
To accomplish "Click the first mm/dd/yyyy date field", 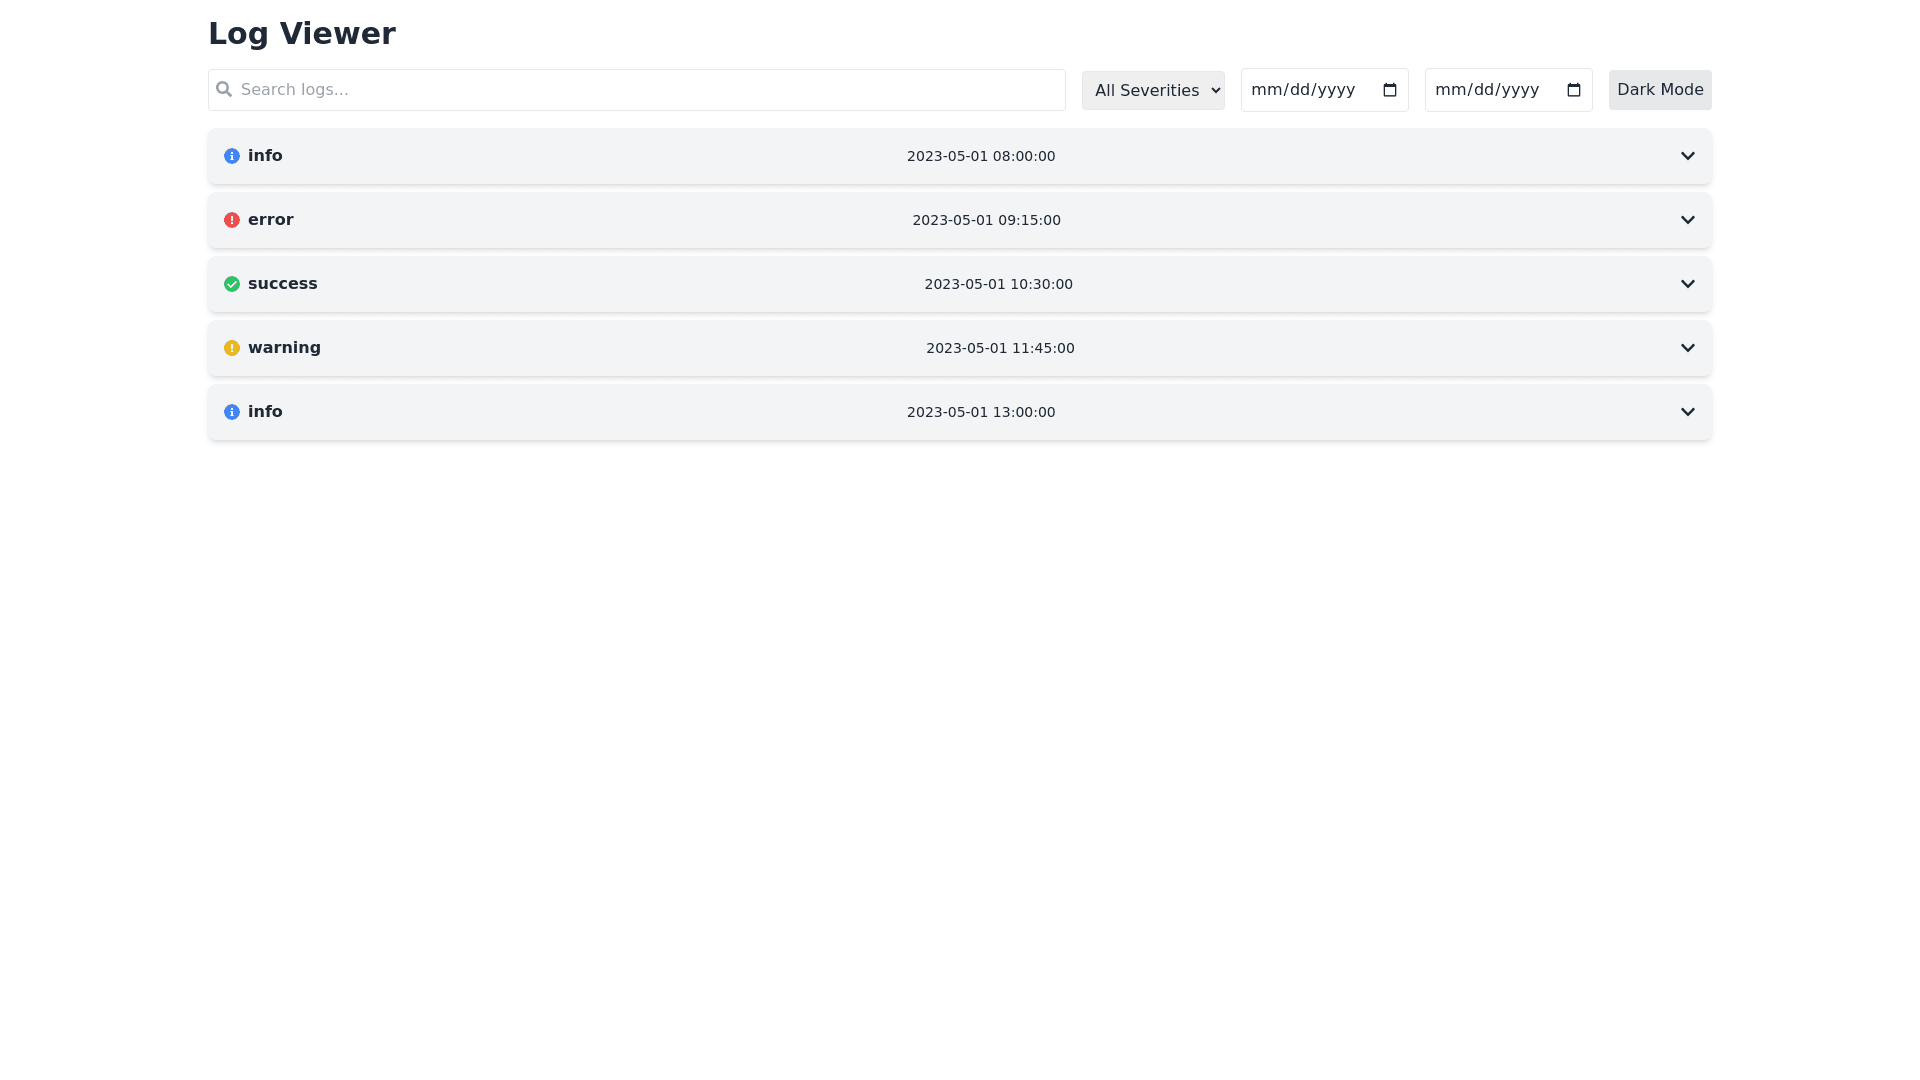I will [x=1303, y=90].
